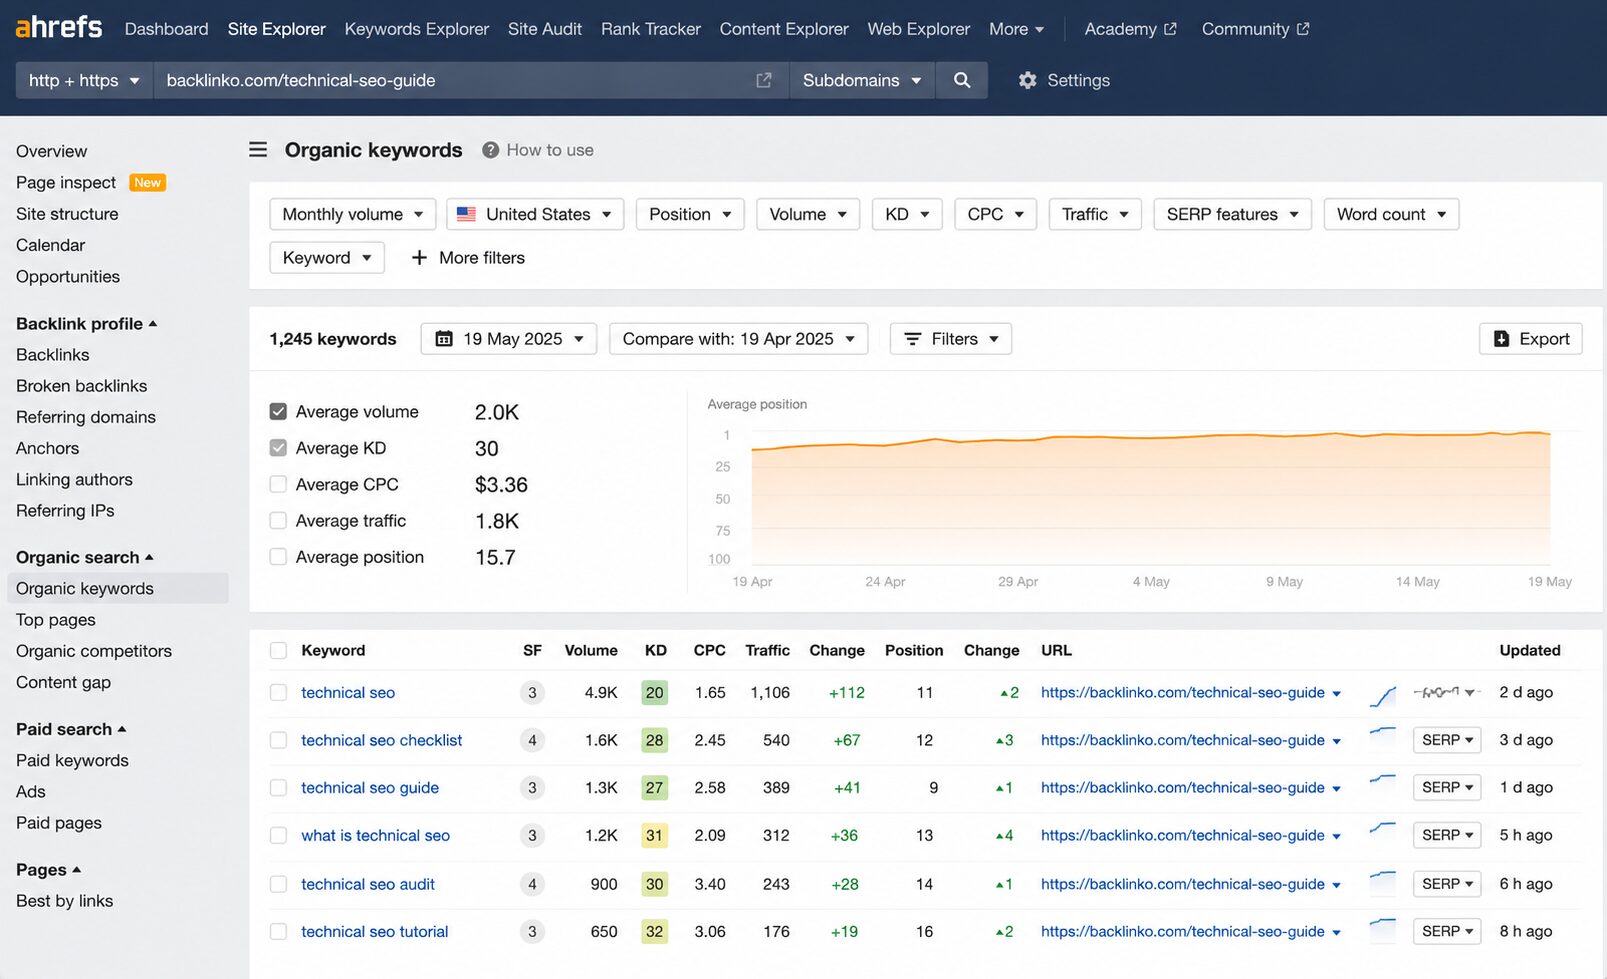This screenshot has width=1607, height=979.
Task: Open the Position filter dropdown
Action: [x=690, y=214]
